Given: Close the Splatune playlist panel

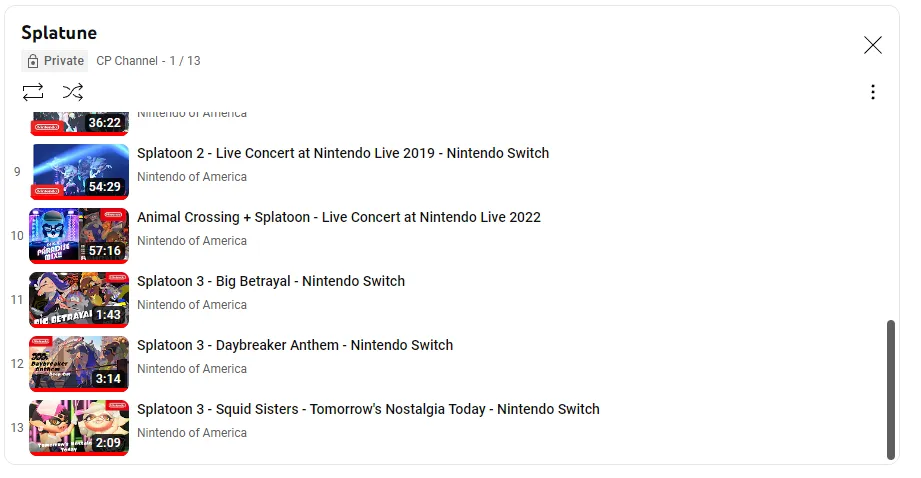Looking at the screenshot, I should coord(873,45).
